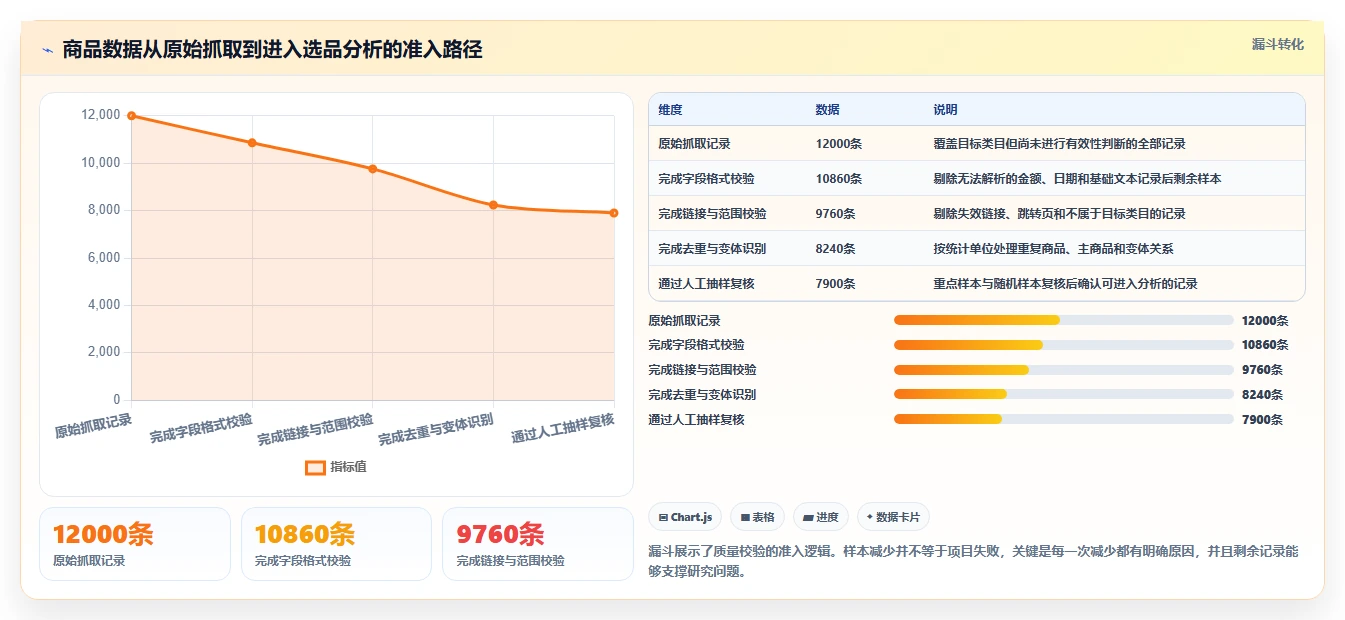1345x620 pixels.
Task: Click the 完成链接与范围校验 progress bar
Action: pos(1063,370)
